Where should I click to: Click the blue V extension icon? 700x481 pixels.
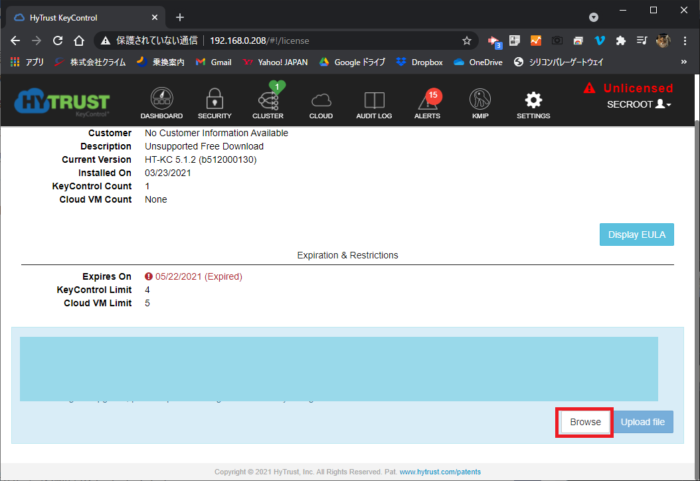click(600, 41)
